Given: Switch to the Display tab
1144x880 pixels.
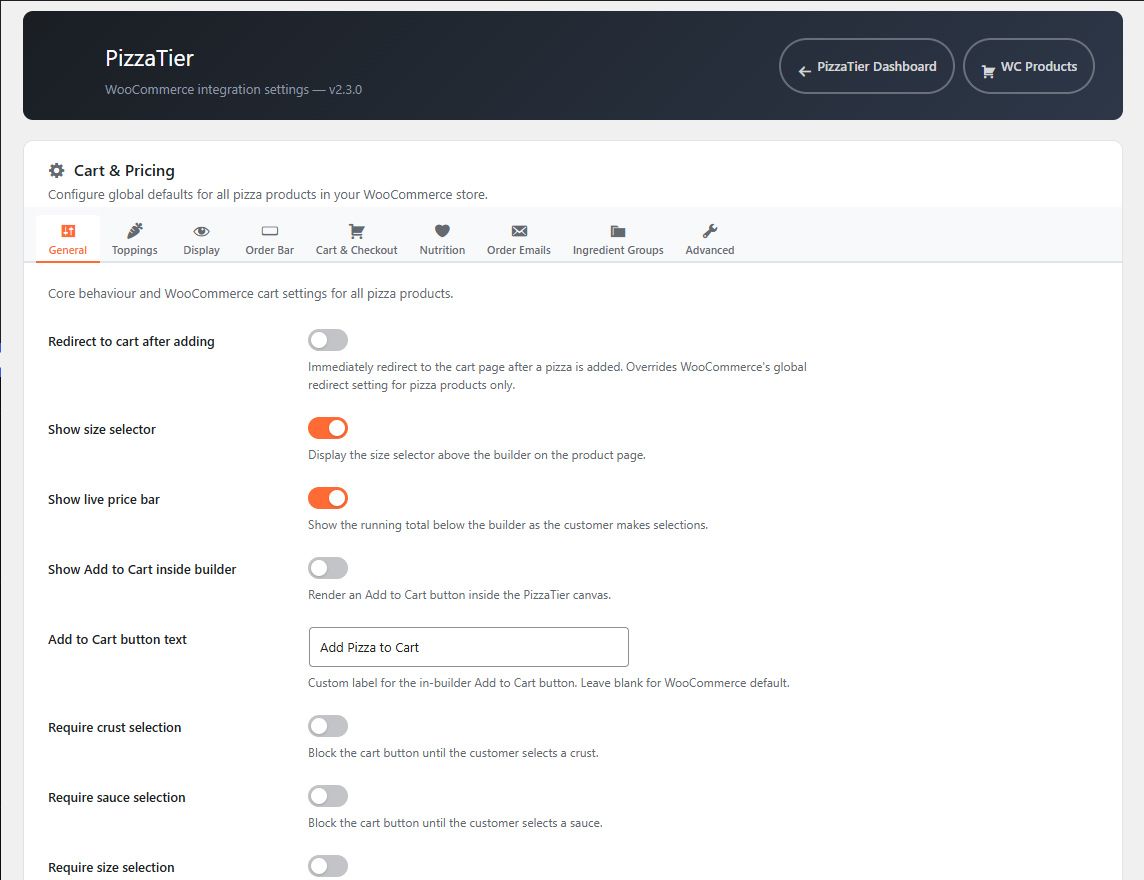Looking at the screenshot, I should [x=201, y=239].
